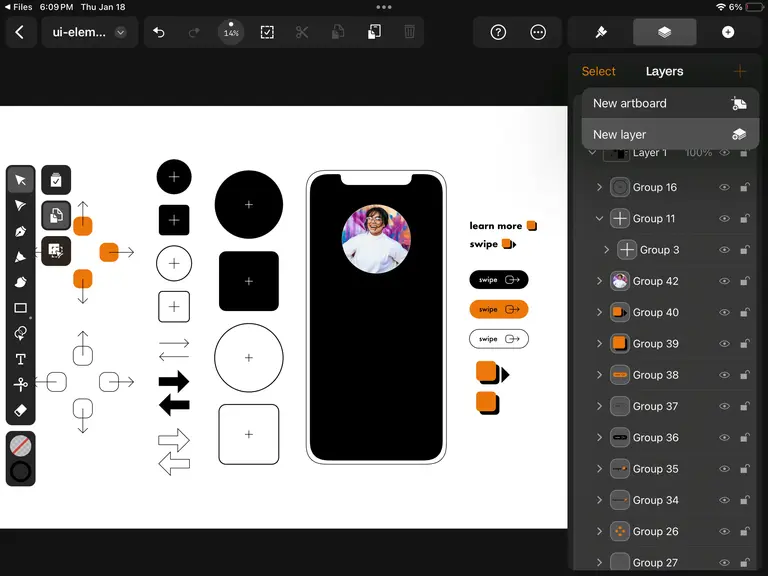Select the Pen tool
The image size is (768, 576).
pos(21,231)
